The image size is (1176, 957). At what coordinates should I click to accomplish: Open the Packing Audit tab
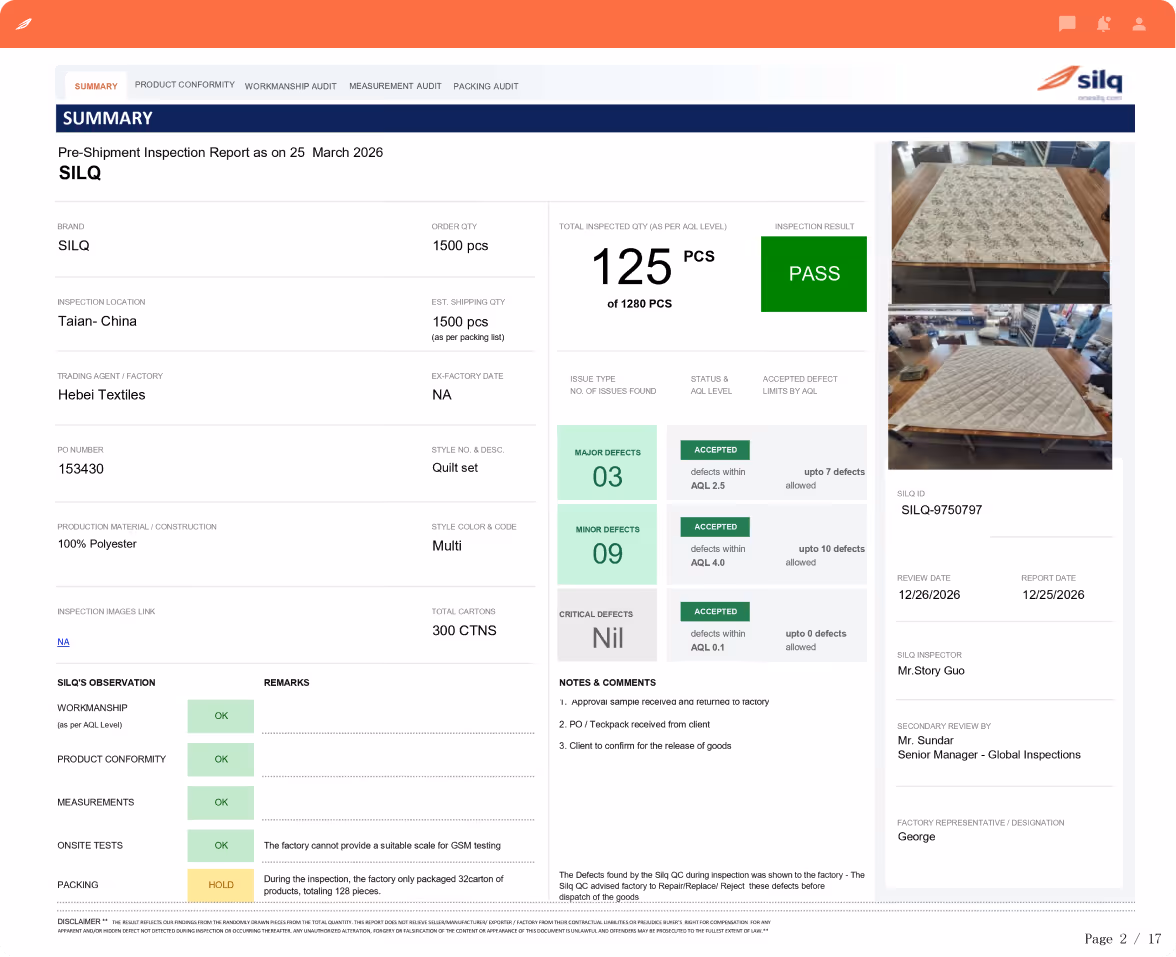click(x=485, y=86)
